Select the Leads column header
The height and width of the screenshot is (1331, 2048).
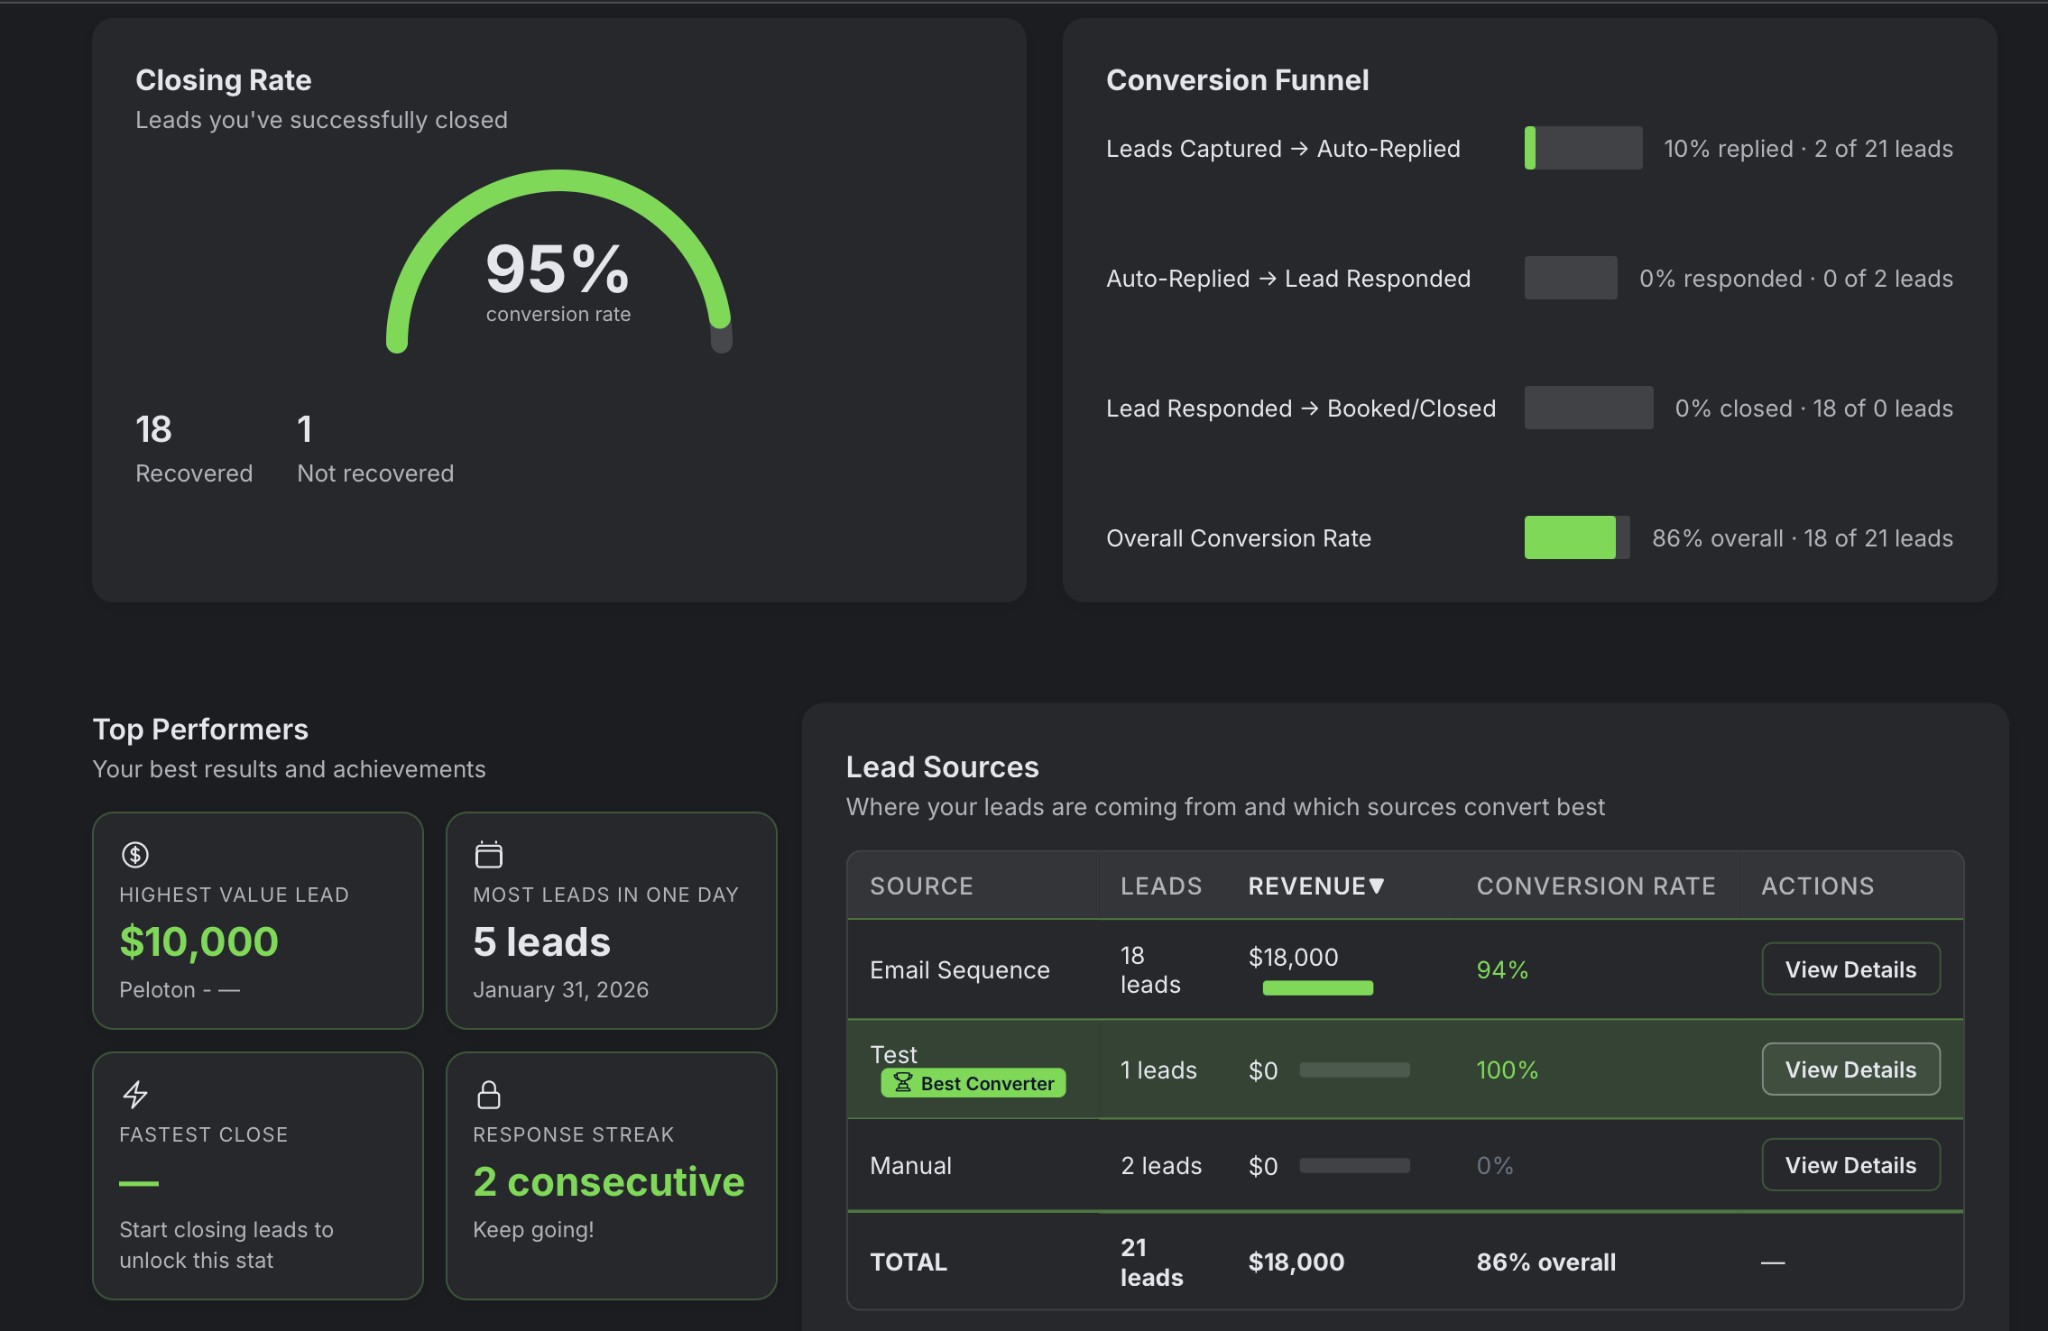tap(1160, 886)
